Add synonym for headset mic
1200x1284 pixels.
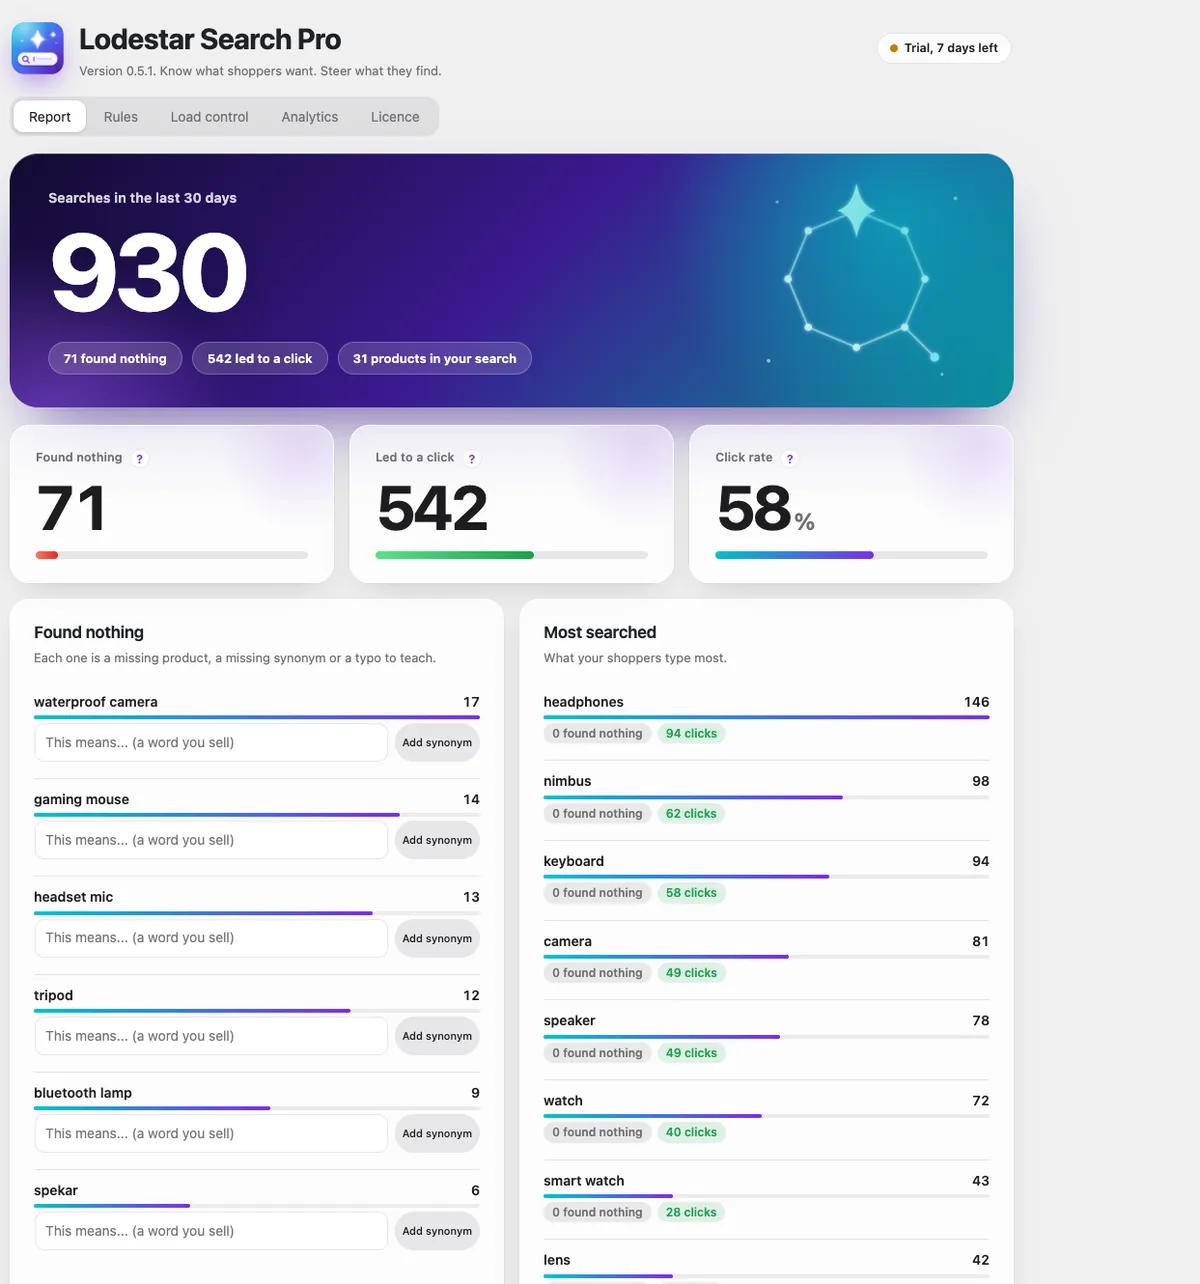[x=437, y=938]
